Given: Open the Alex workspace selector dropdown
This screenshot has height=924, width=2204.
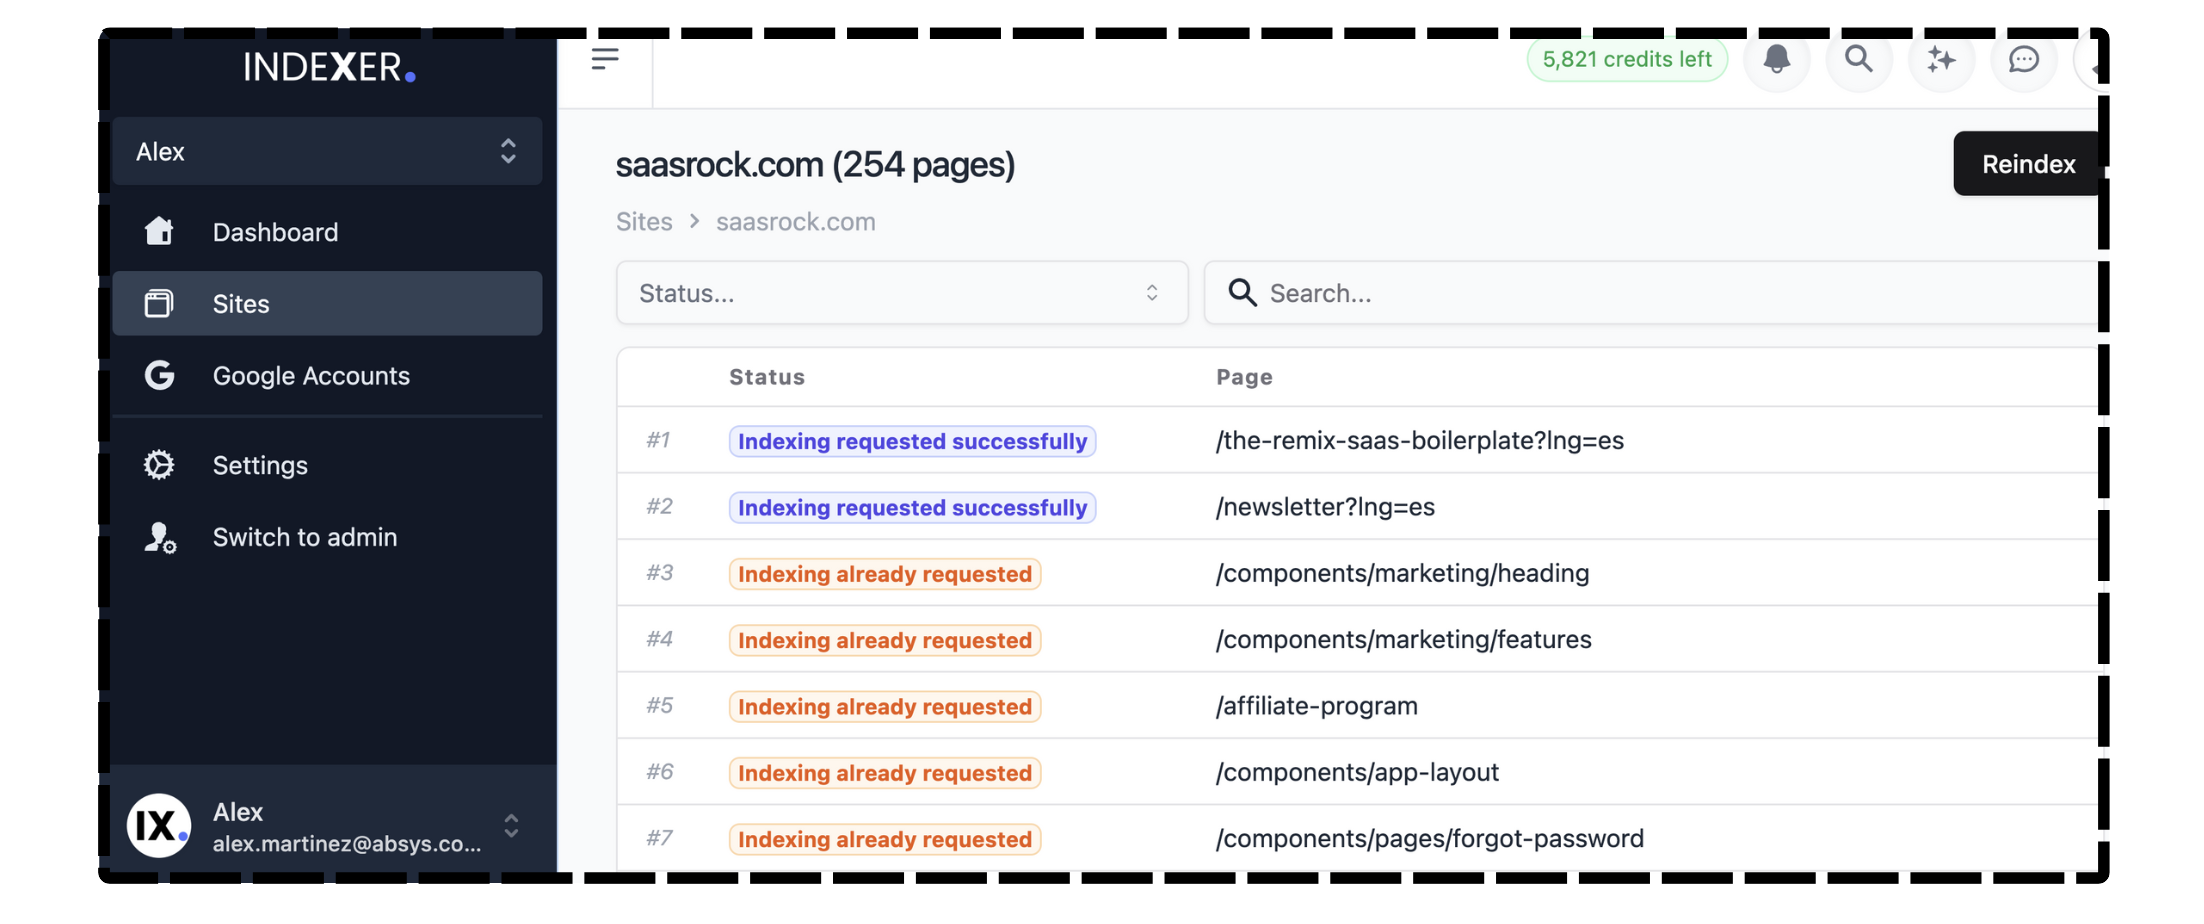Looking at the screenshot, I should [x=327, y=151].
